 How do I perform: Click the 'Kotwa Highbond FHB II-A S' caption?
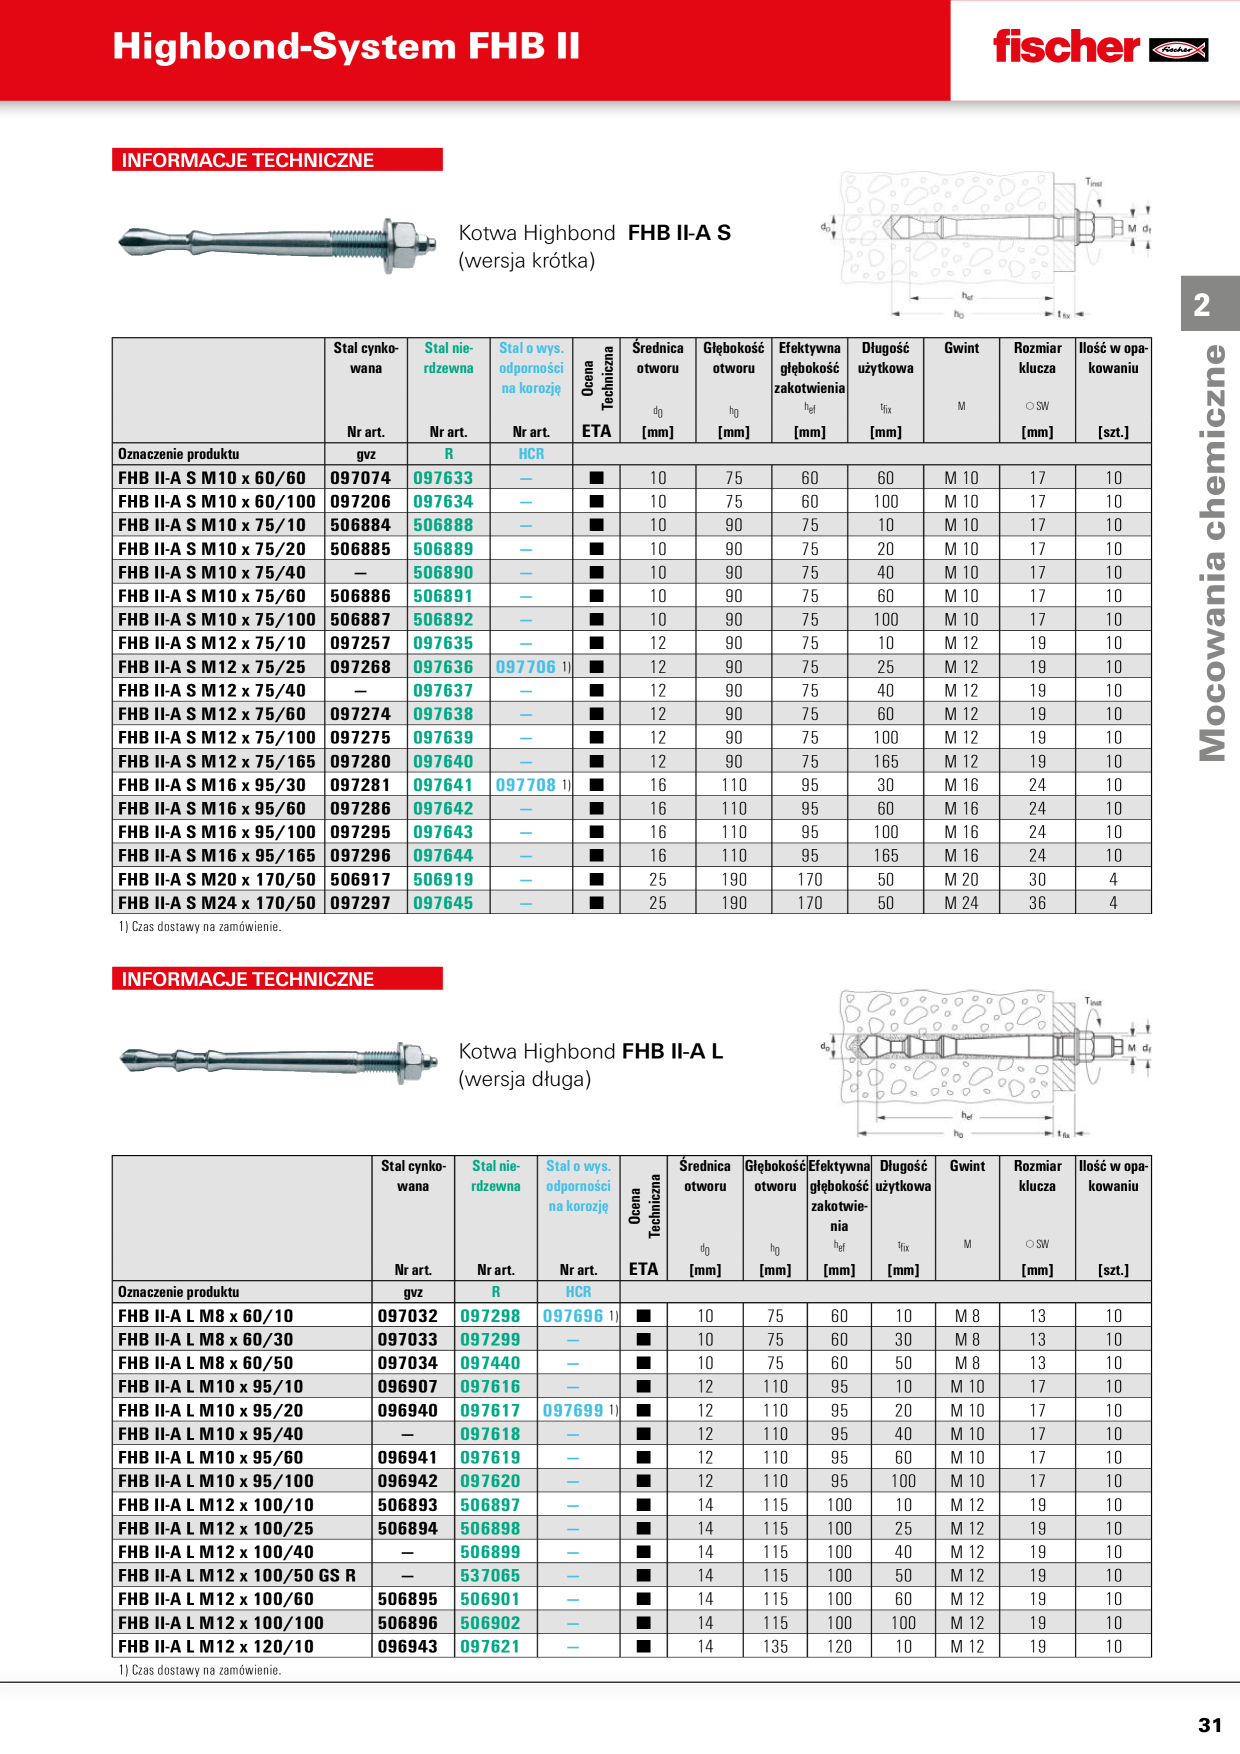click(x=595, y=233)
